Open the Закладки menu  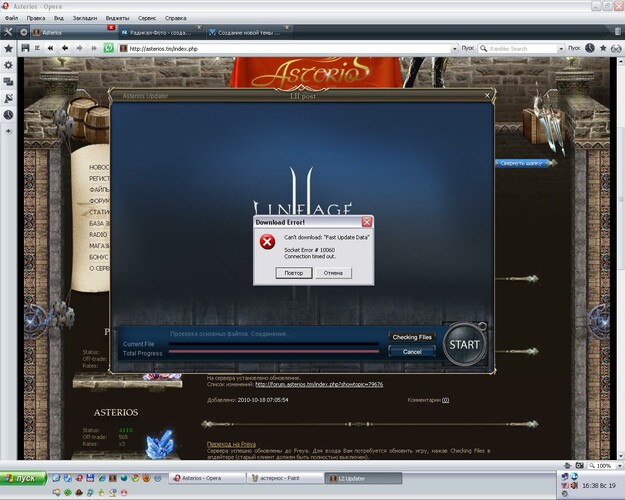click(85, 18)
